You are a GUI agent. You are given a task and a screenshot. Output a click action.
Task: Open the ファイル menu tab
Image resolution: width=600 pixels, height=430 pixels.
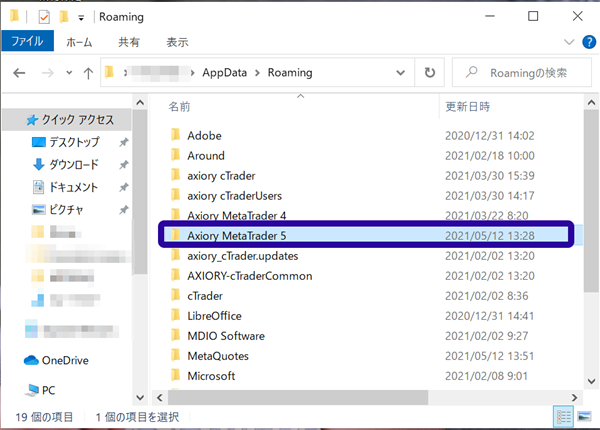[28, 41]
